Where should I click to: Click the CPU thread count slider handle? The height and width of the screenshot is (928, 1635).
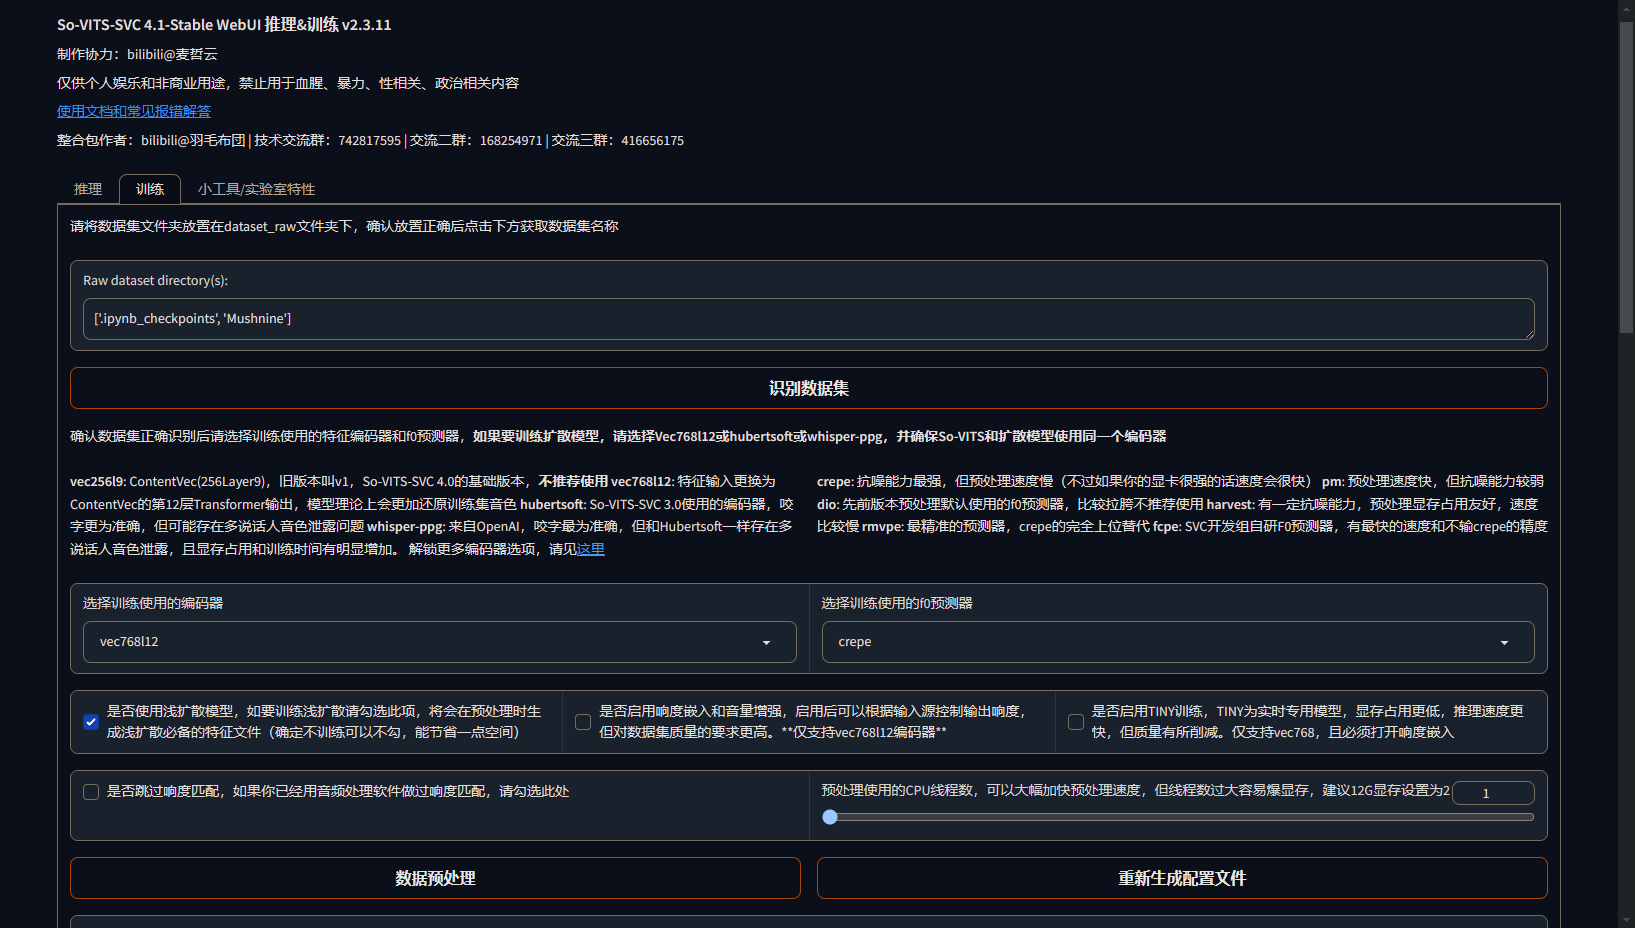[x=830, y=817]
